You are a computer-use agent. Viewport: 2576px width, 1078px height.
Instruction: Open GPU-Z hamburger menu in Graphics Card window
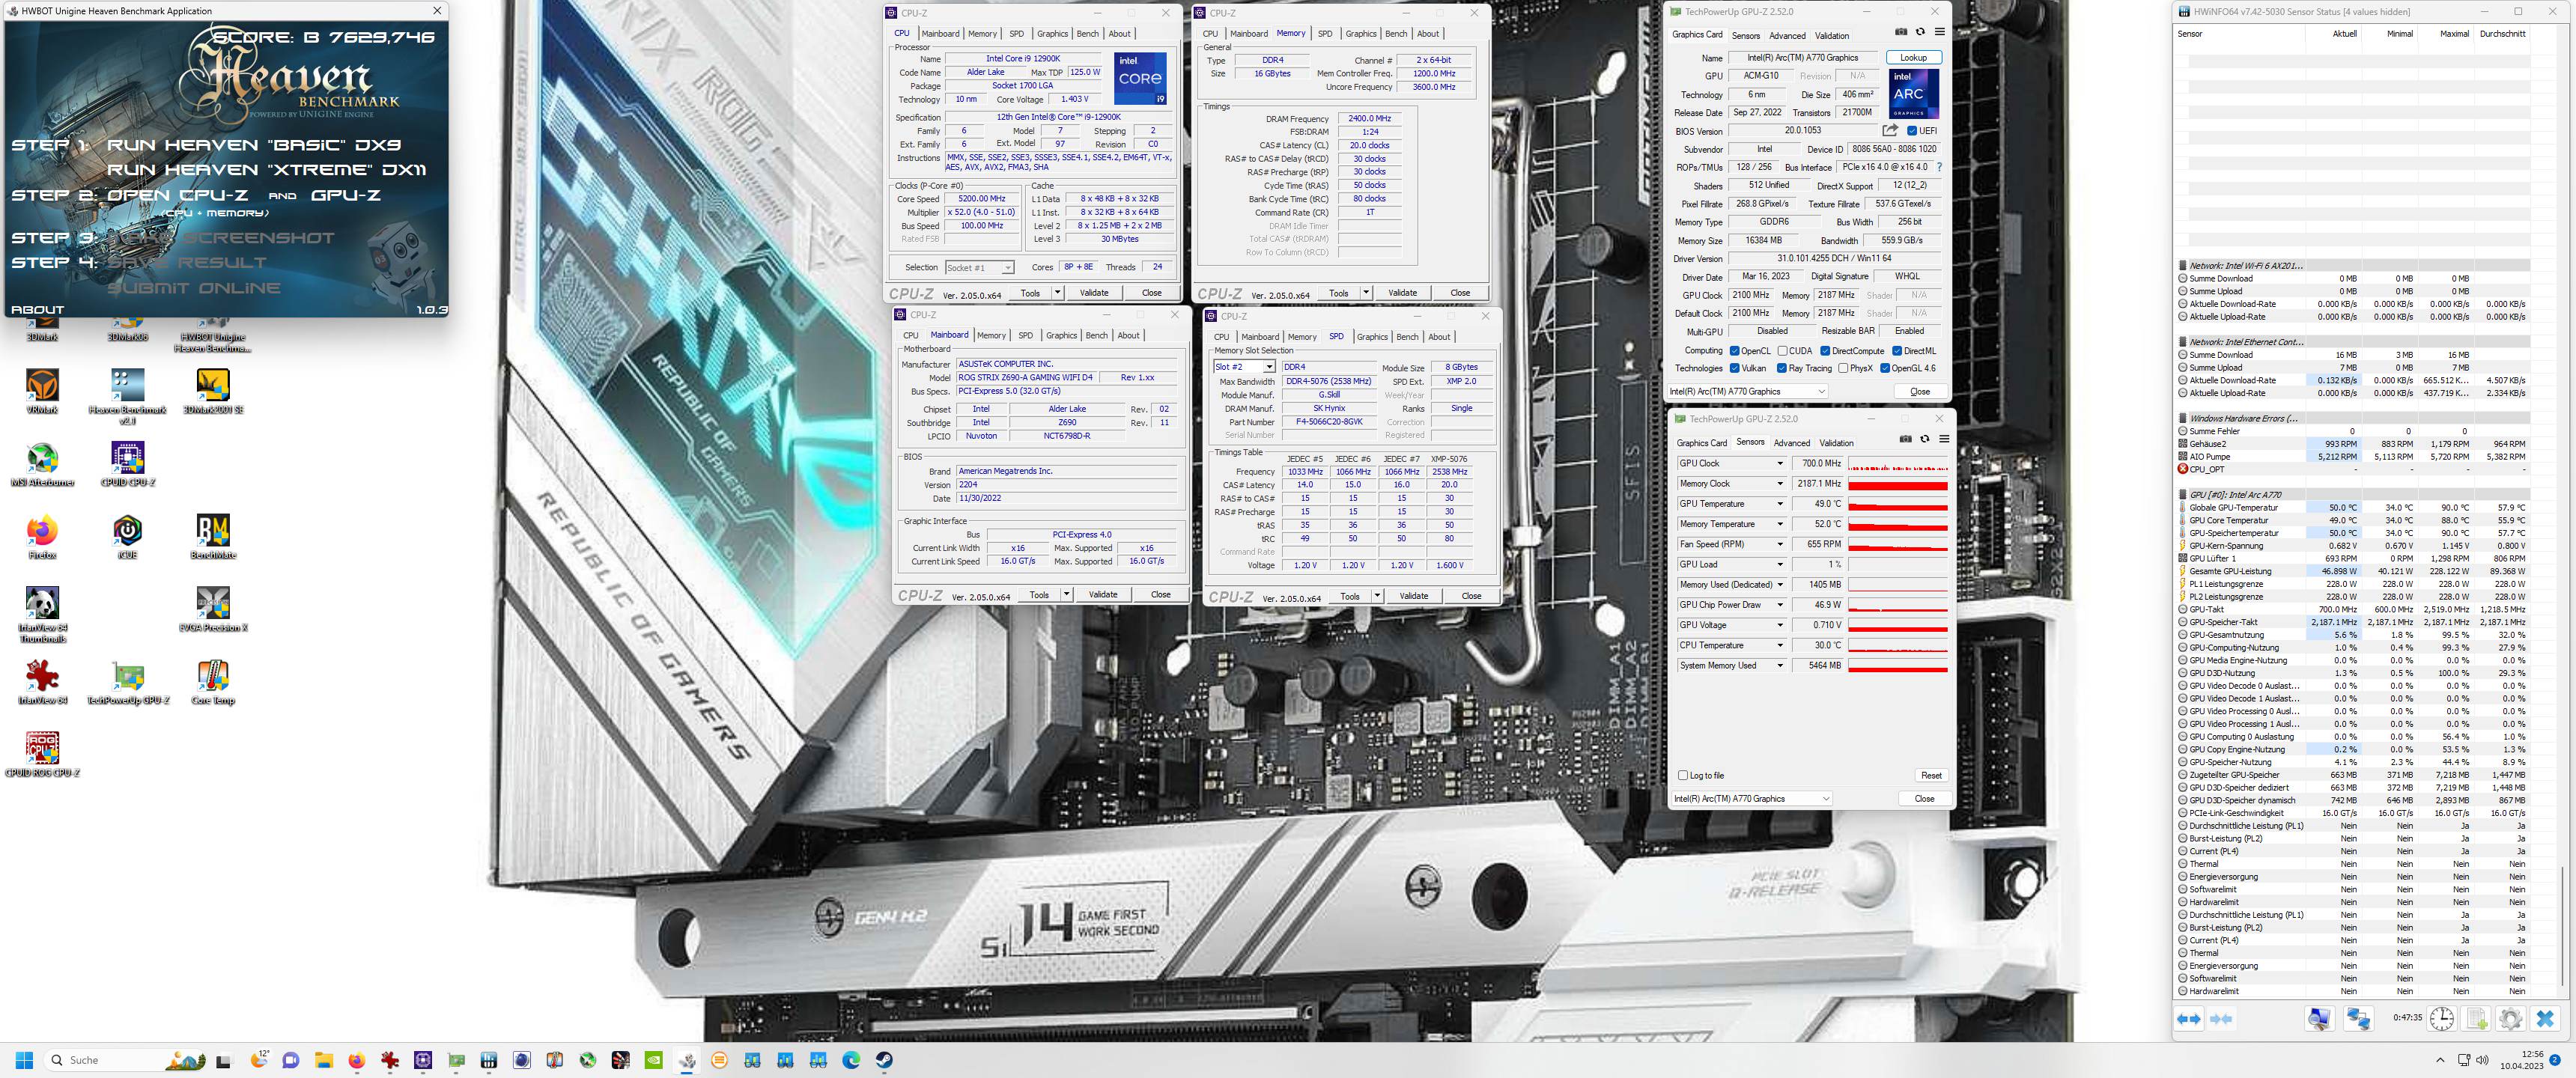1939,32
